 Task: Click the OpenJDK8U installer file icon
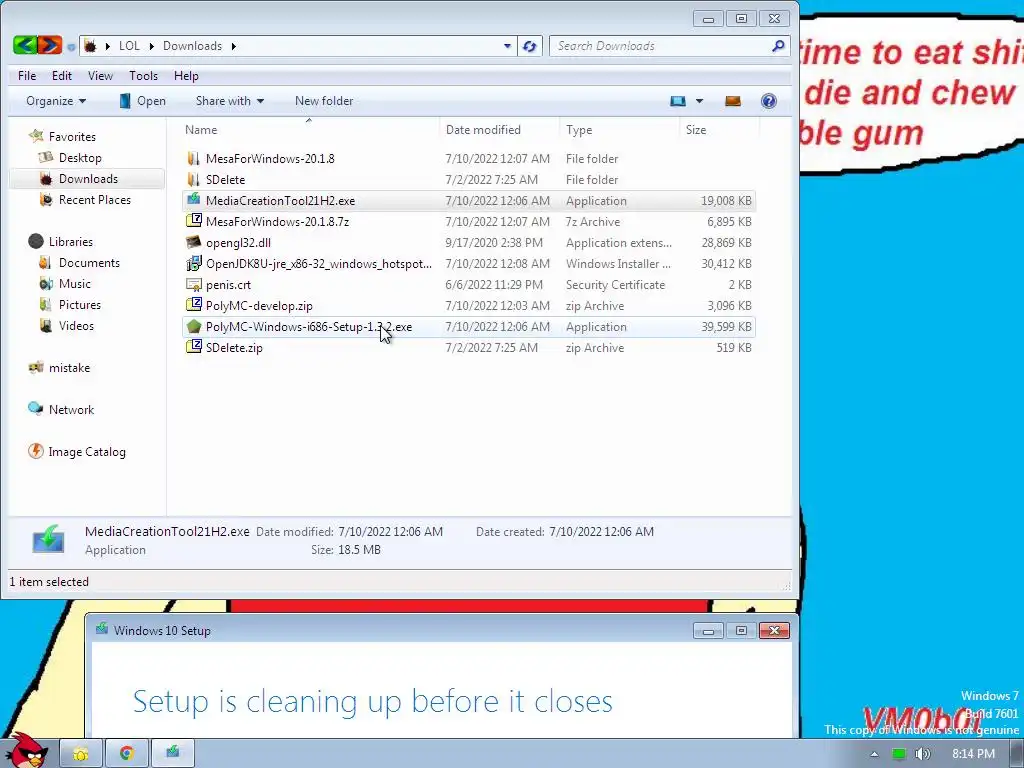193,264
